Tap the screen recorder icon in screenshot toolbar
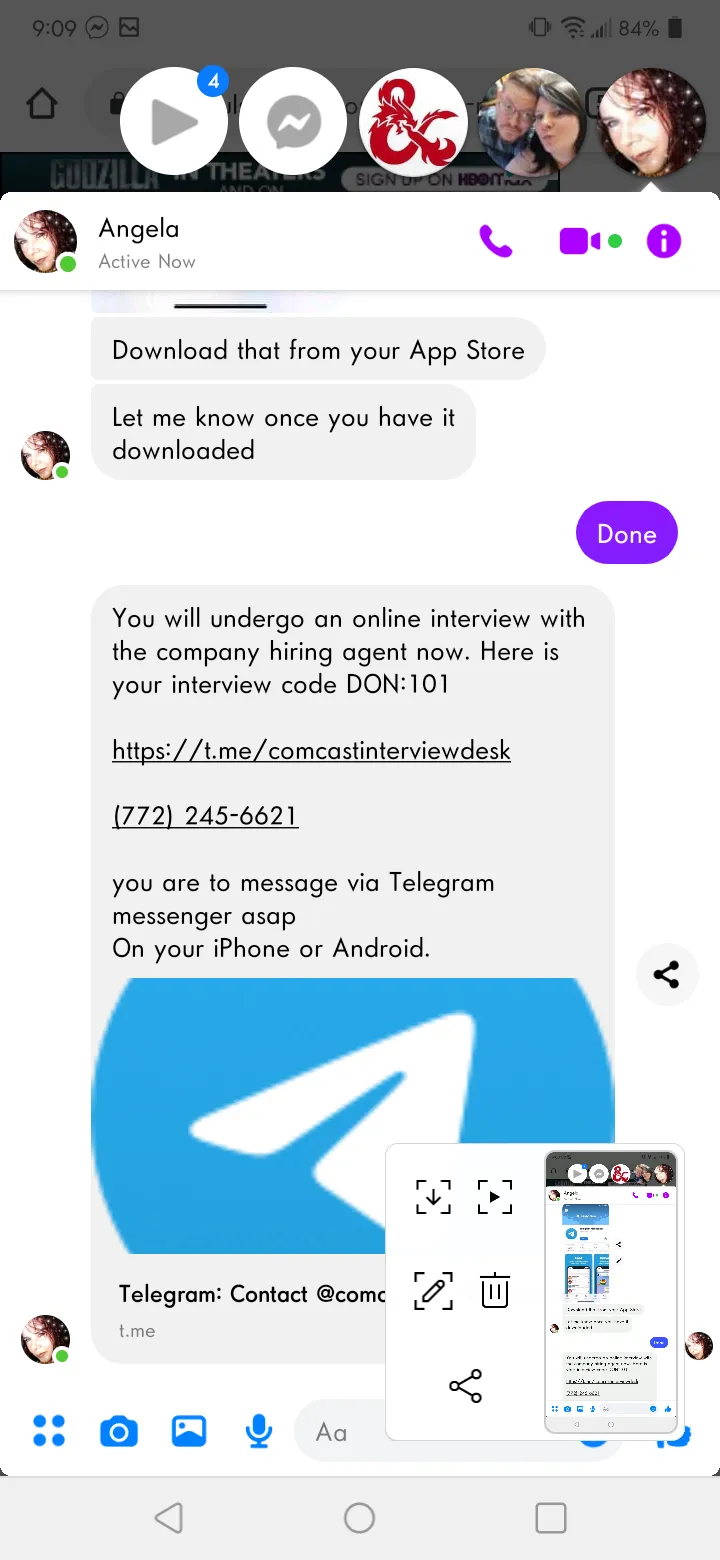 tap(495, 1196)
